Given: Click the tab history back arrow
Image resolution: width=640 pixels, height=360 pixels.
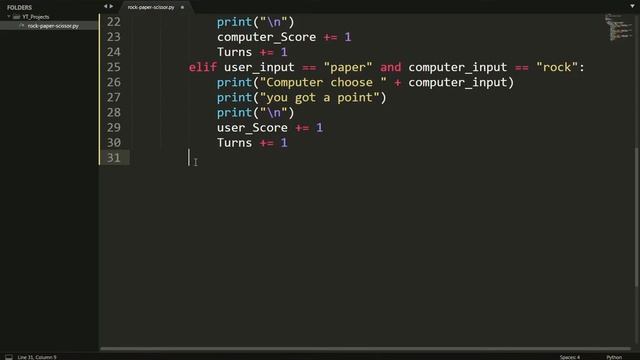Looking at the screenshot, I should (x=105, y=7).
